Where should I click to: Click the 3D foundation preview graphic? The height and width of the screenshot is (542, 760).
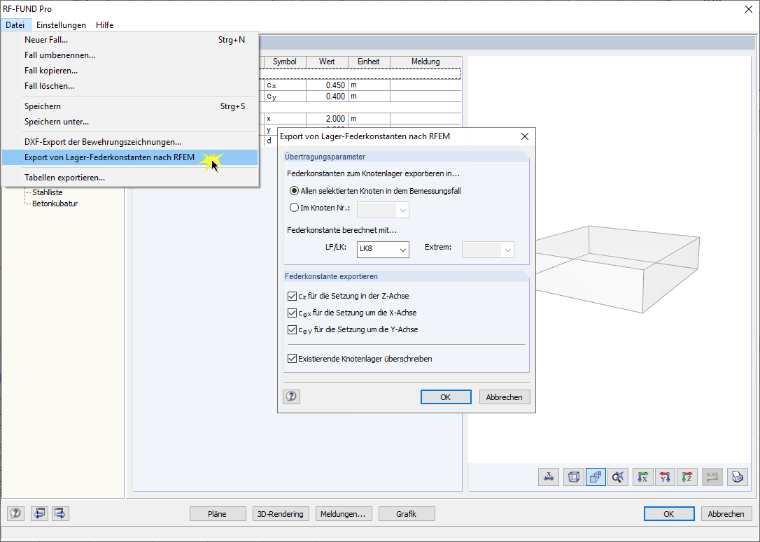click(x=618, y=268)
